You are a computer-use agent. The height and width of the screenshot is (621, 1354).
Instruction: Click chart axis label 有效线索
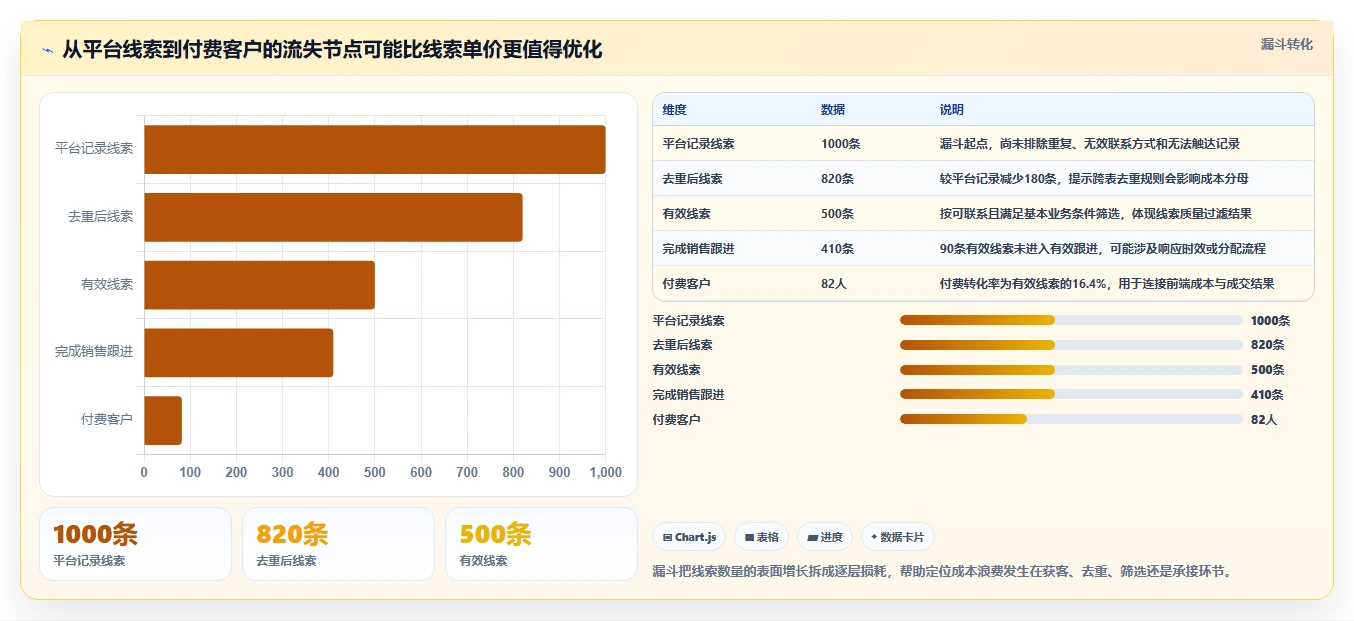(107, 285)
